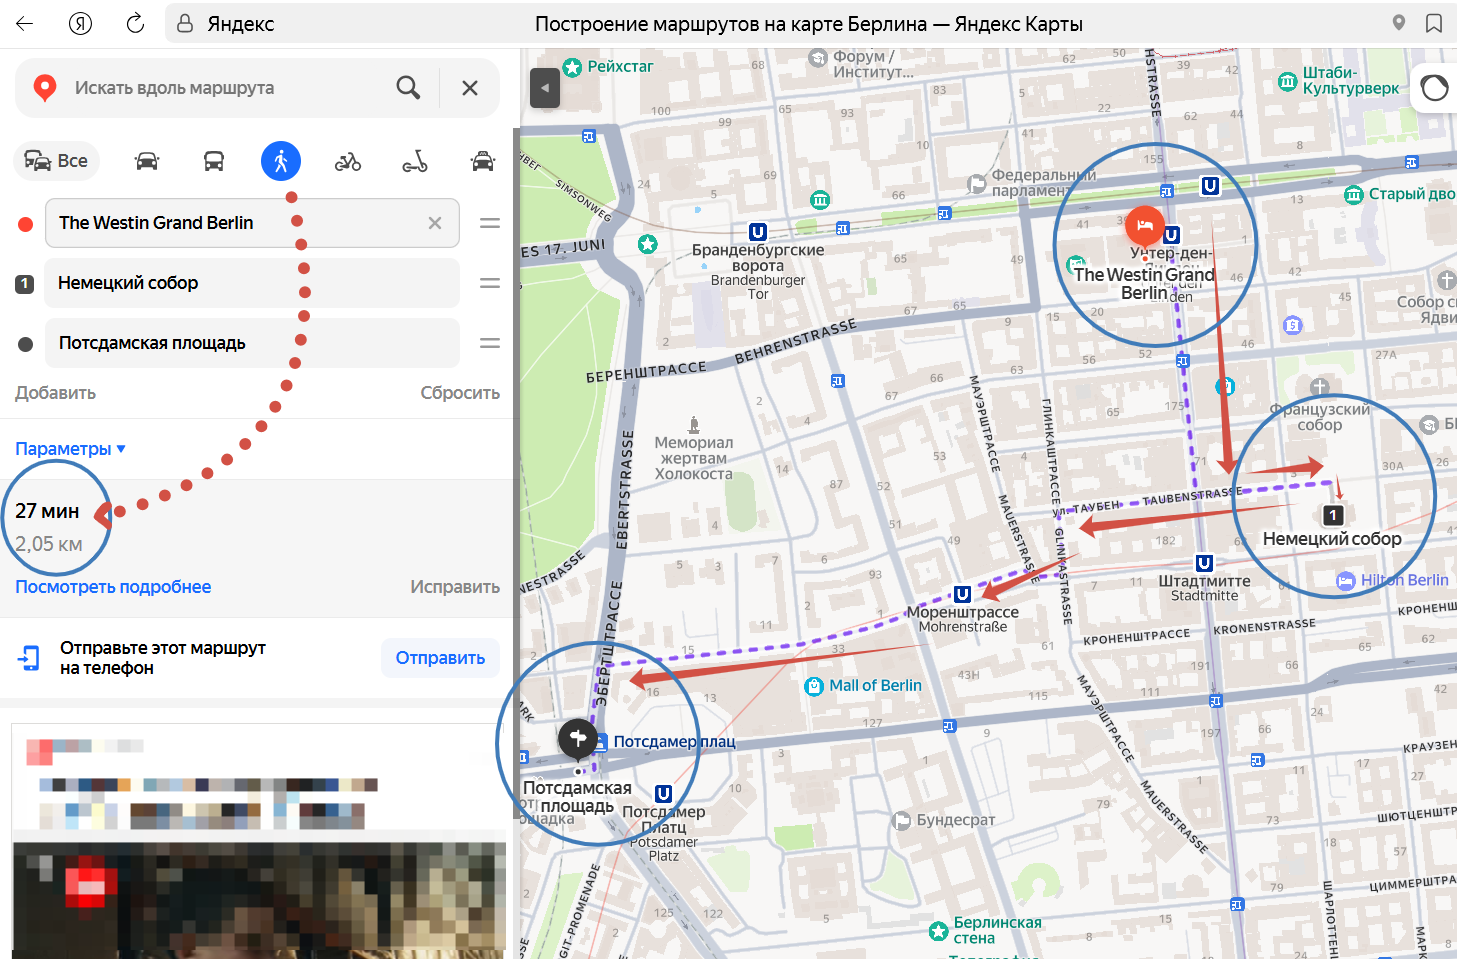Click the 'Исправить' link
The width and height of the screenshot is (1457, 959).
point(455,587)
